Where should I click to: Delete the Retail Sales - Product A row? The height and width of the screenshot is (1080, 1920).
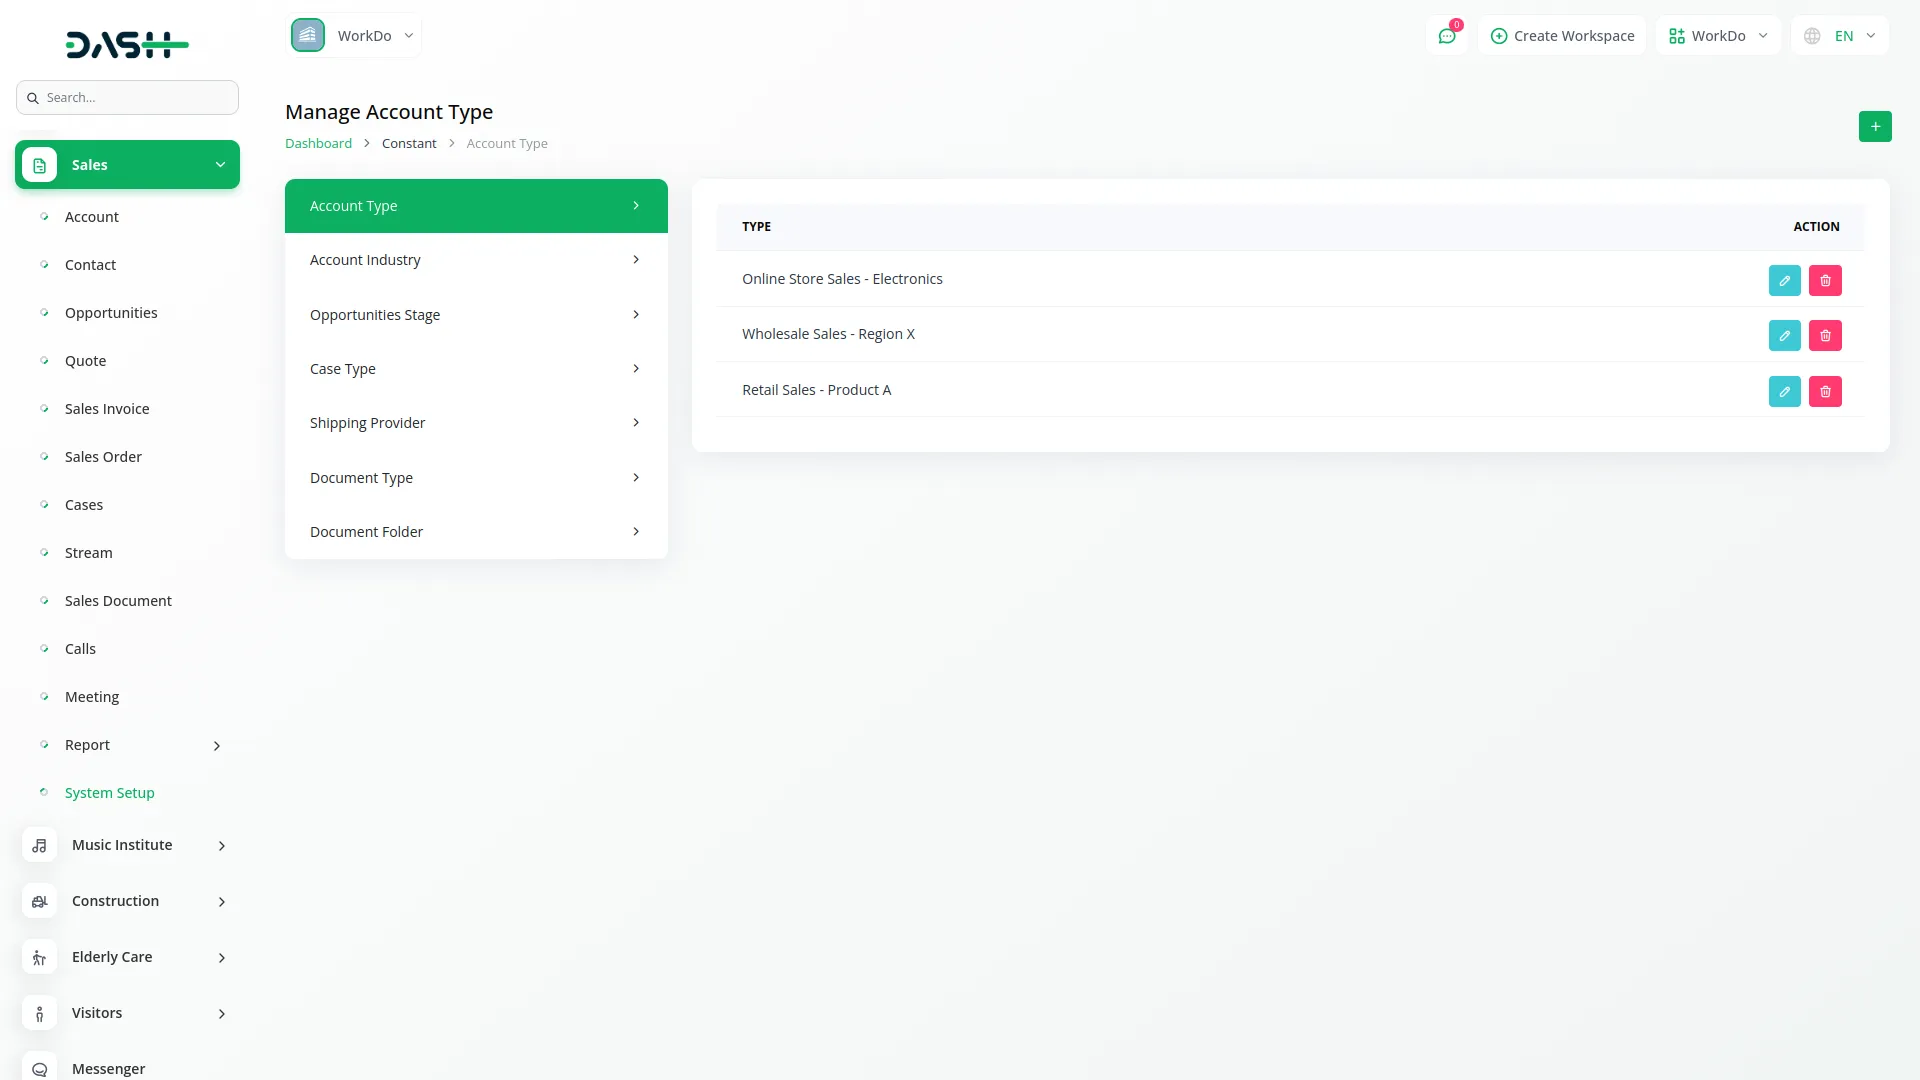click(x=1825, y=391)
